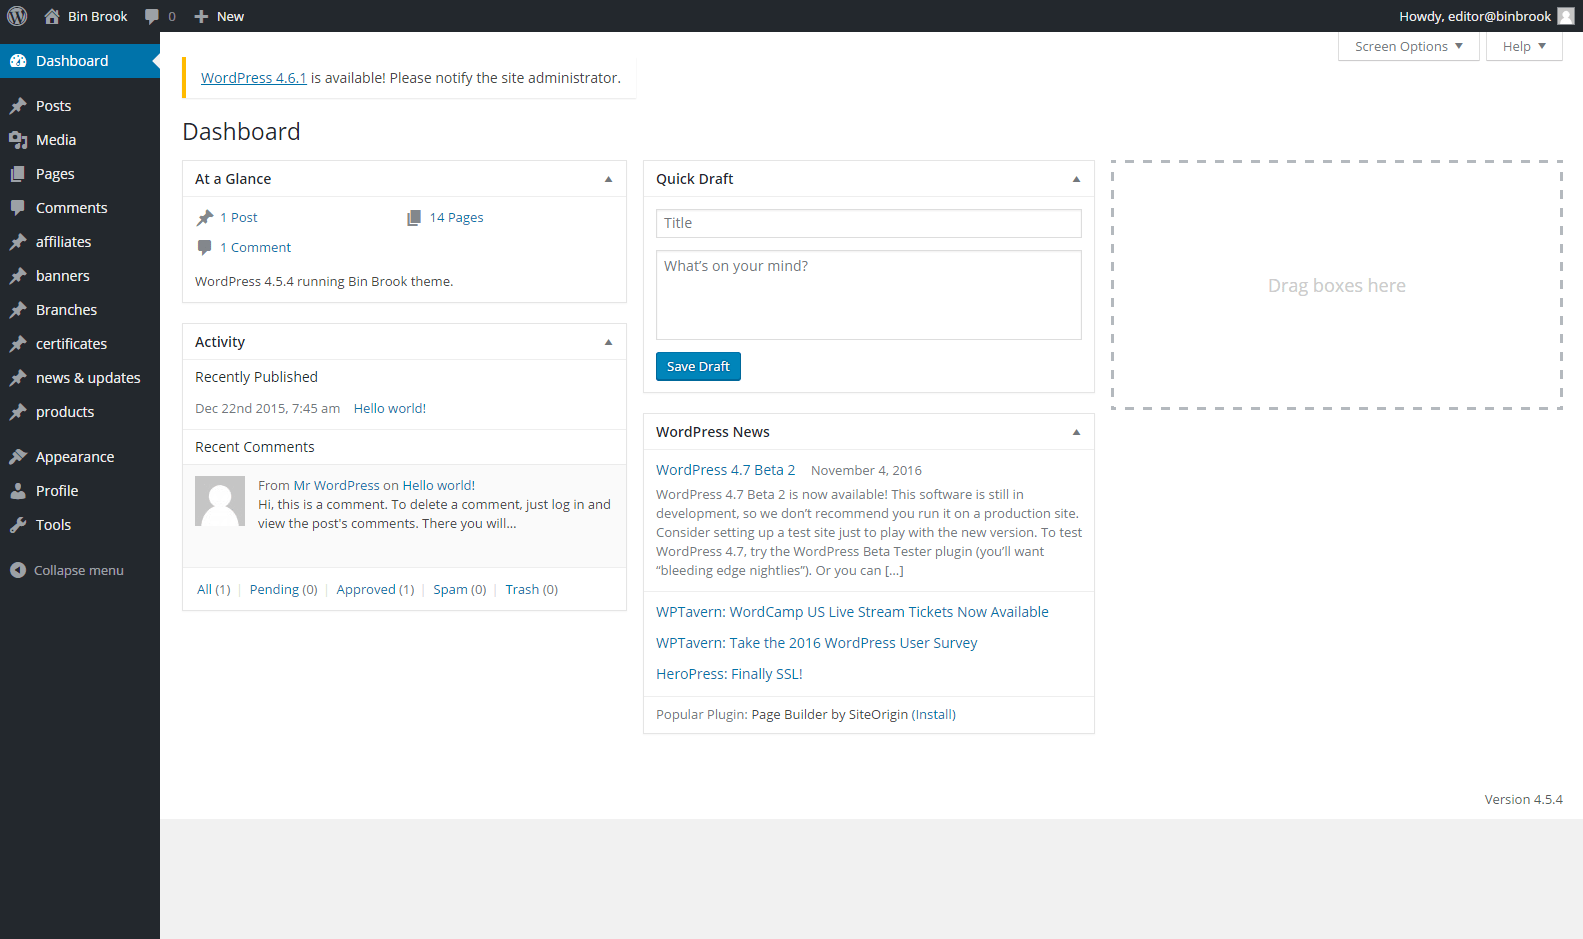Screen dimensions: 1583x939
Task: Open the Screen Options dropdown
Action: [1408, 46]
